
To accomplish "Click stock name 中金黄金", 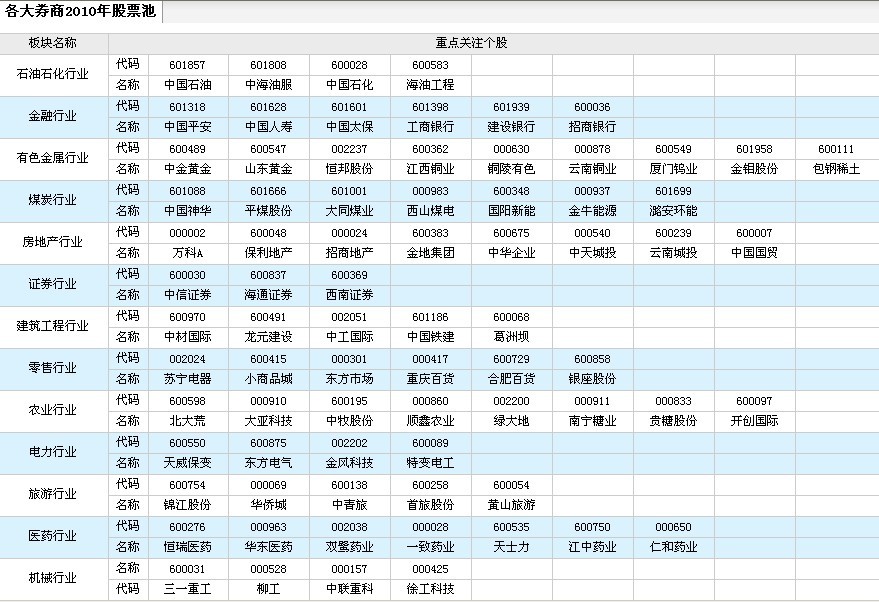I will [x=188, y=169].
